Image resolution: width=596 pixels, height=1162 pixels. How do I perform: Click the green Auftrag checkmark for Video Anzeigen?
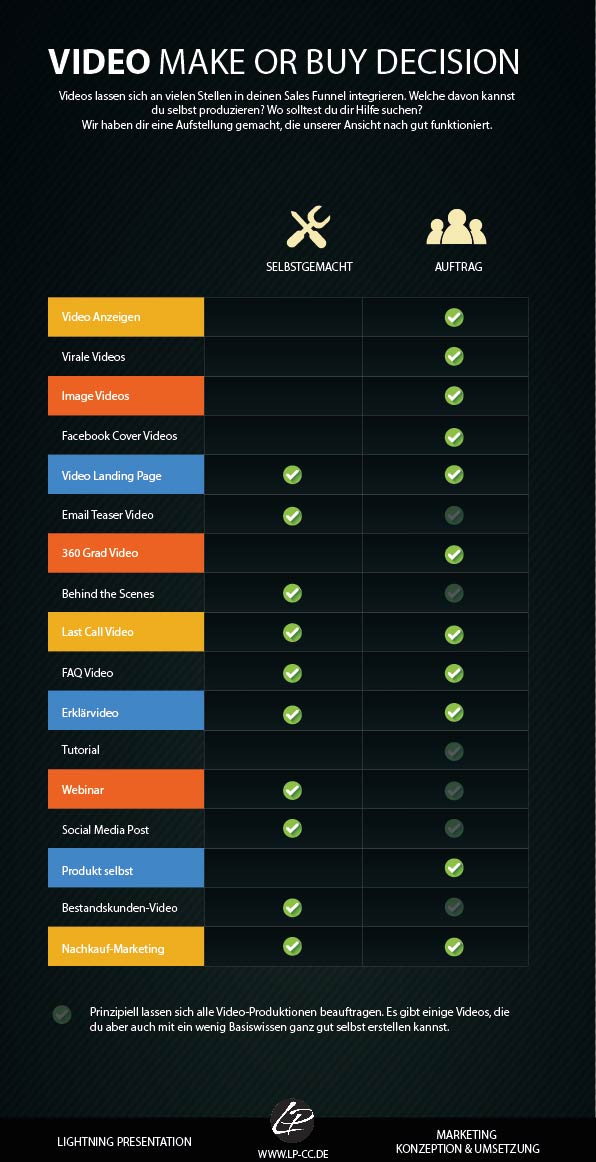454,318
